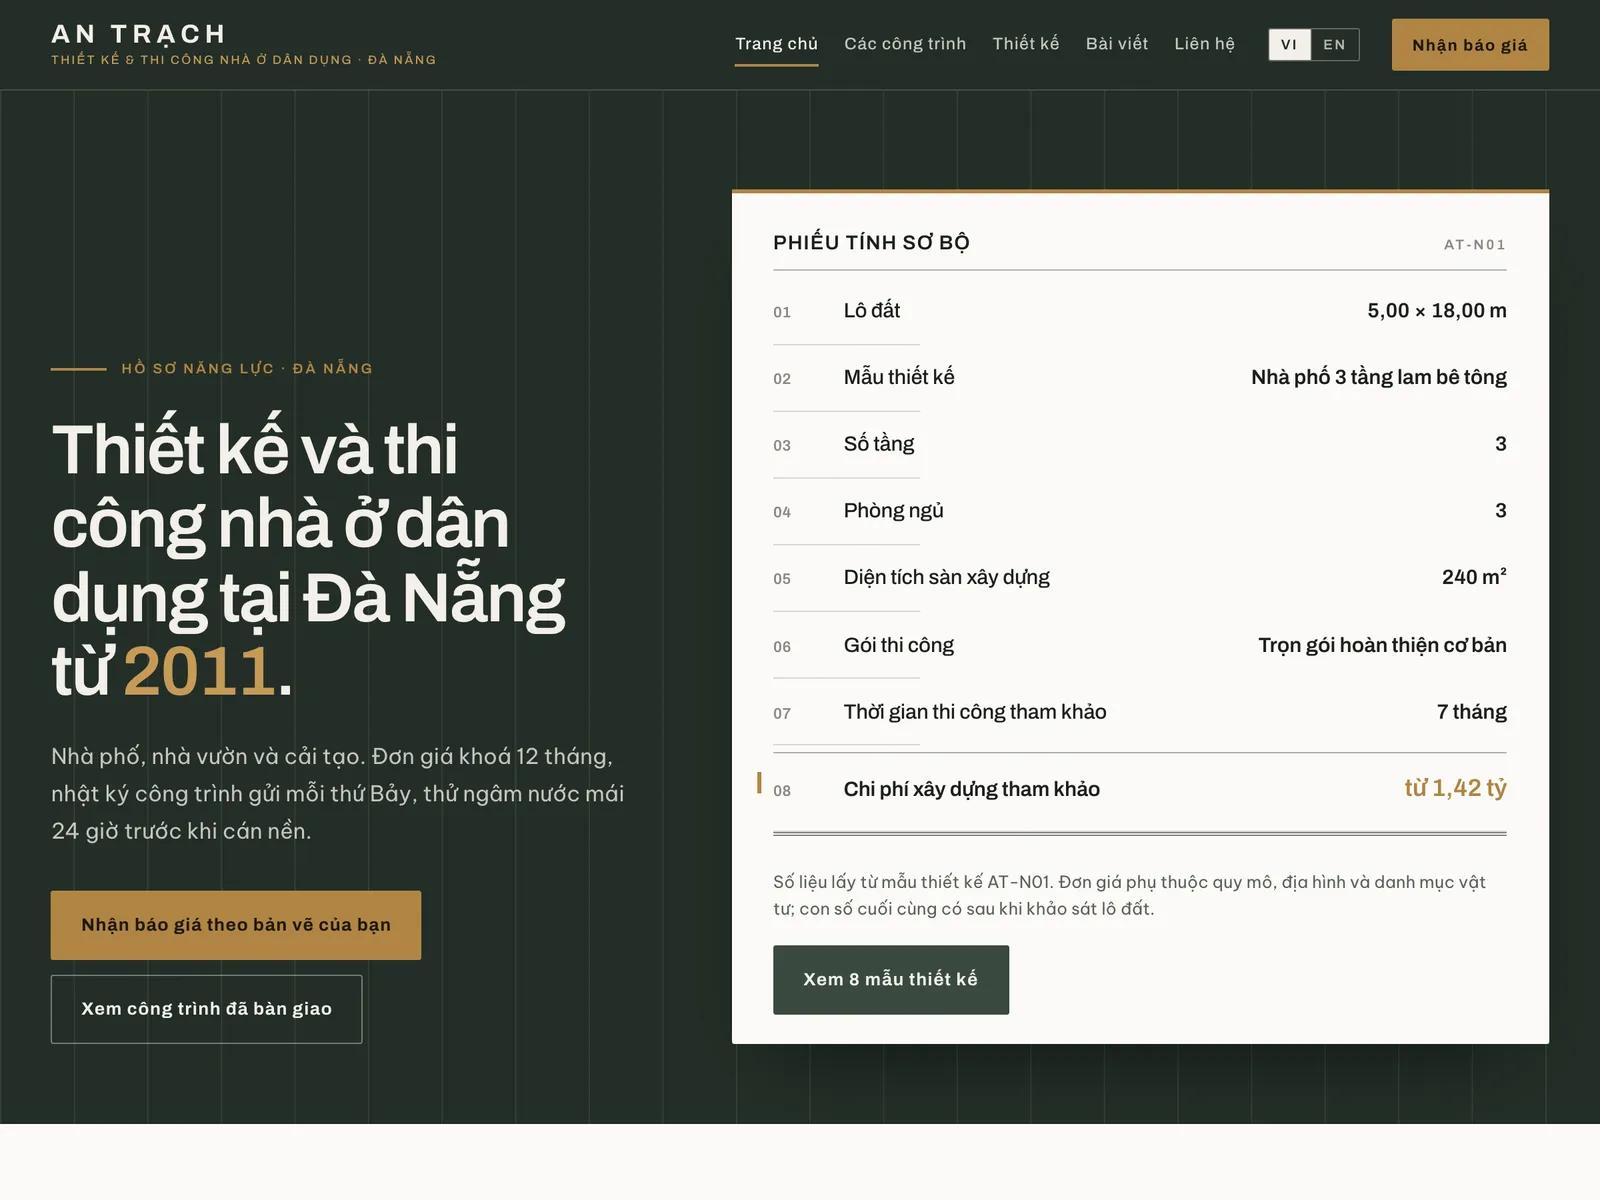Click the value 5,00 × 18,00 m
The width and height of the screenshot is (1600, 1200).
click(x=1437, y=311)
